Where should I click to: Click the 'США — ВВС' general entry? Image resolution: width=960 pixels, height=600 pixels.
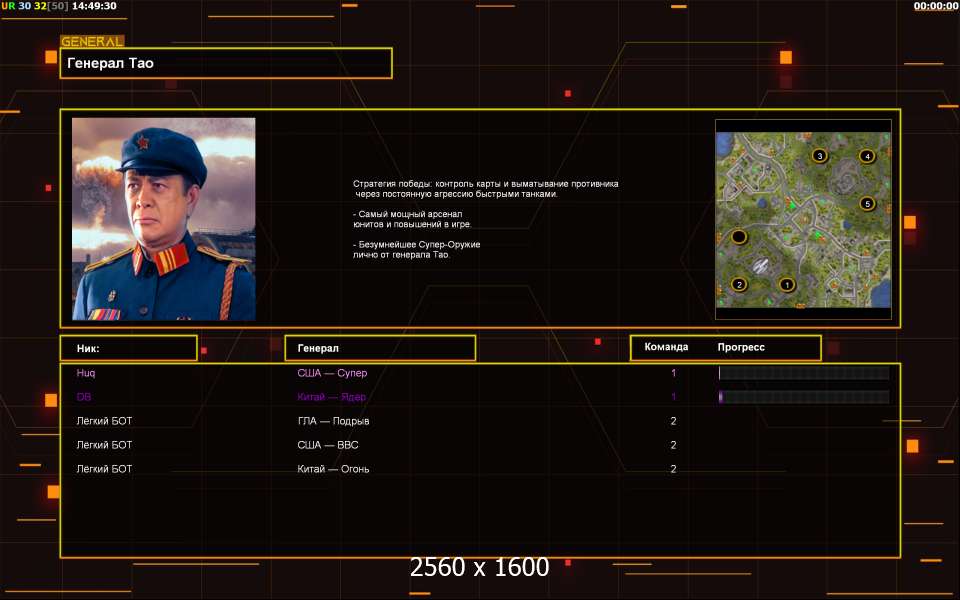coord(328,445)
